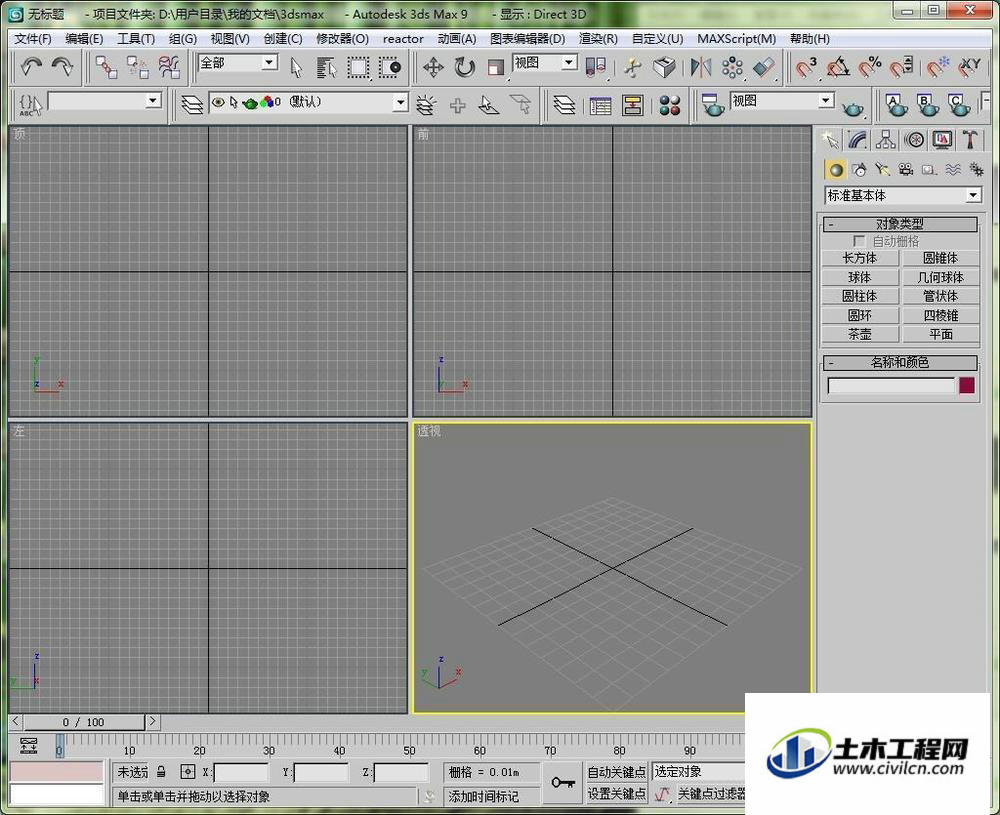
Task: Open the Material Editor spheres icon
Action: [670, 105]
